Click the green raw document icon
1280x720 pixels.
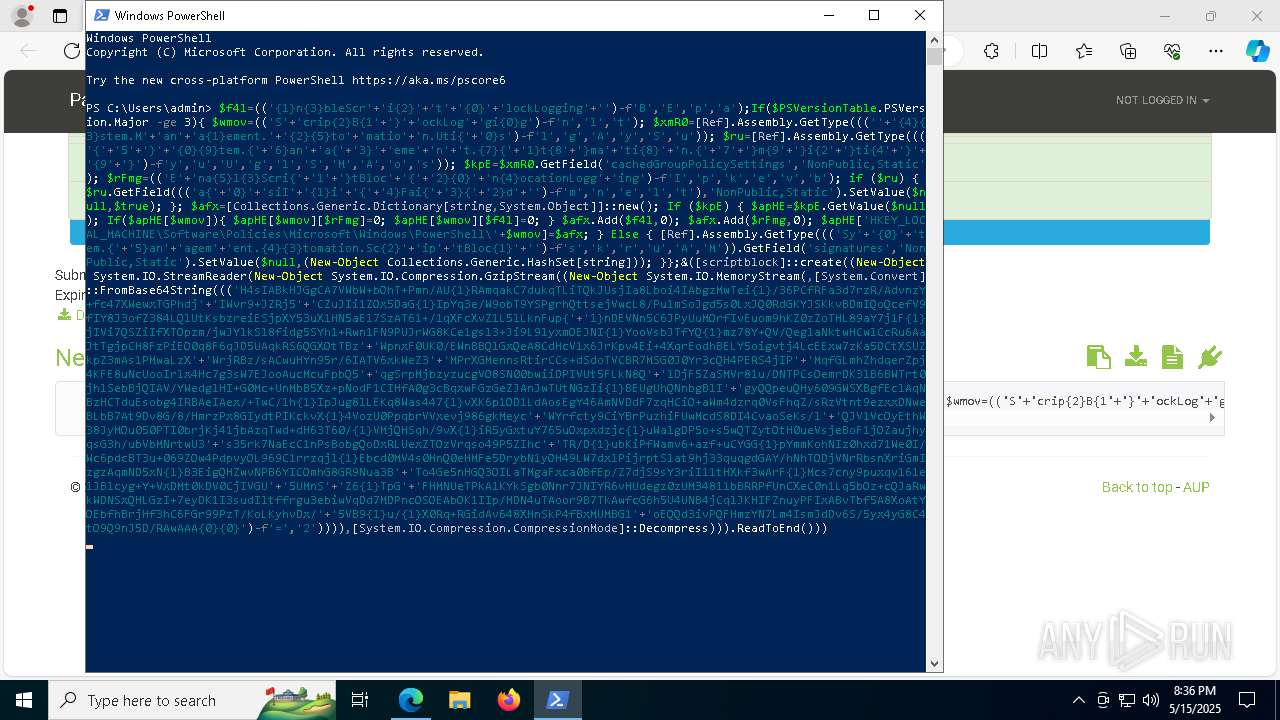[1172, 357]
